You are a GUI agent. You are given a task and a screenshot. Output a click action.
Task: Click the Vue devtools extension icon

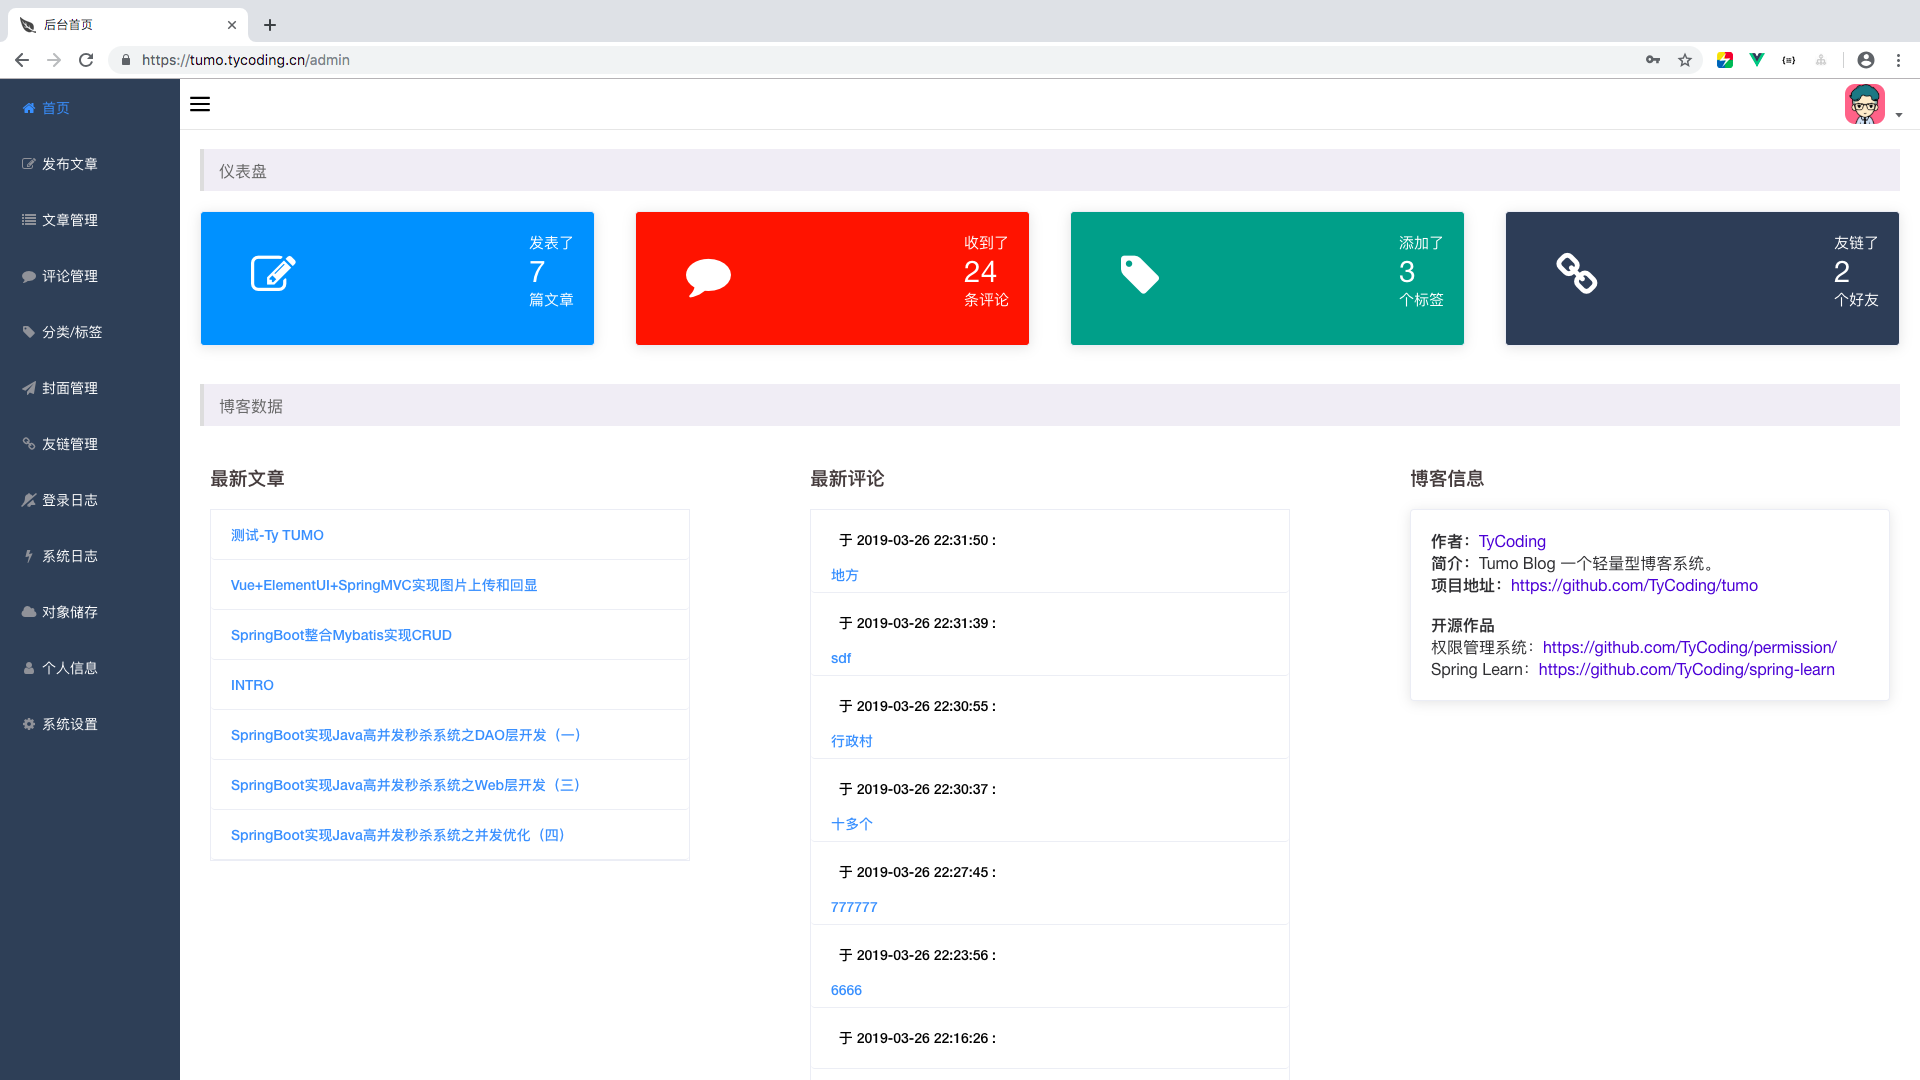click(x=1756, y=60)
